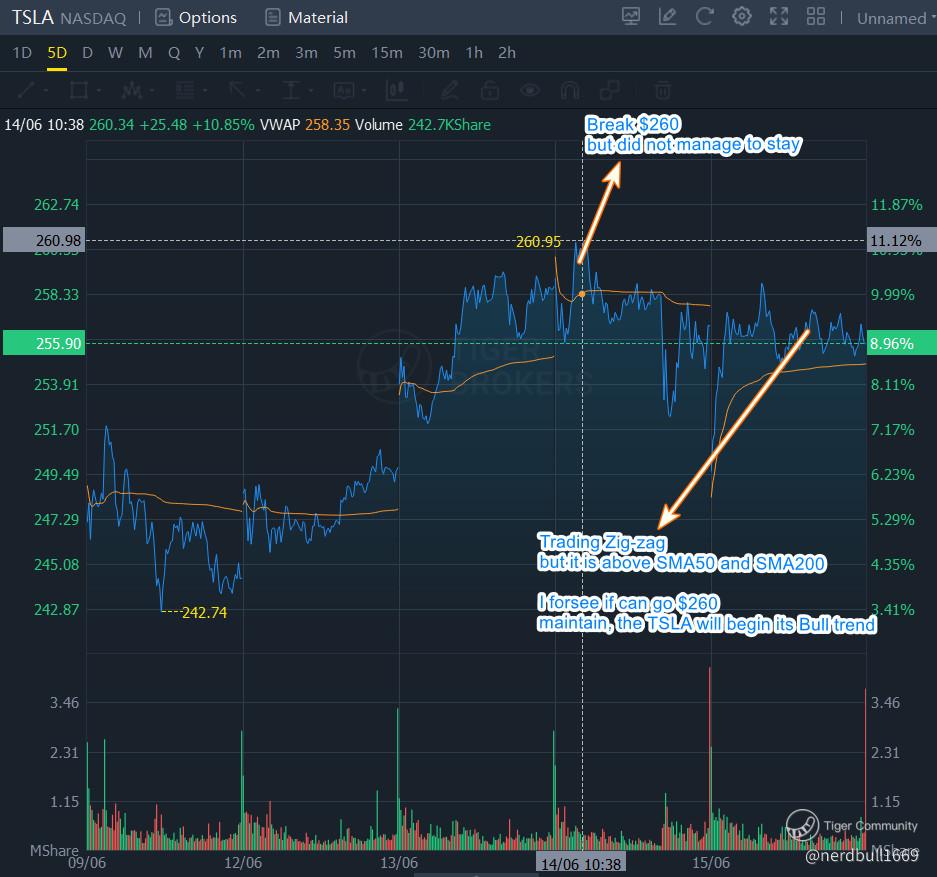Expand the text annotation dropdown arrow

364,91
